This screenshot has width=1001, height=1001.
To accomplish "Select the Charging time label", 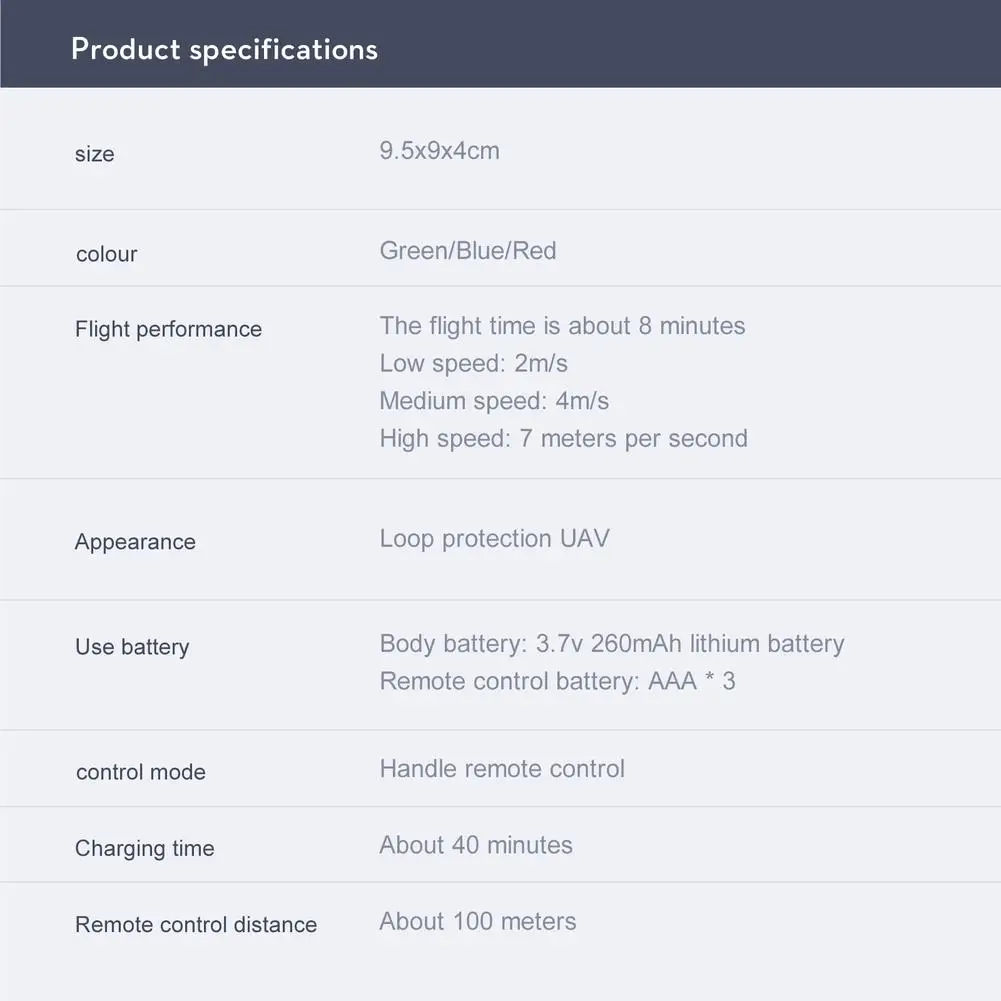I will [145, 849].
